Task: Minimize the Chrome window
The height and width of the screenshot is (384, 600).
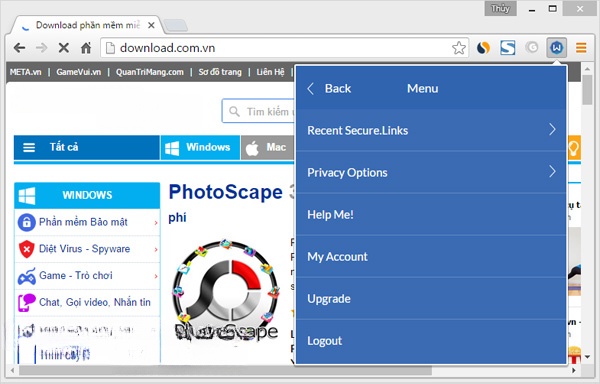Action: 532,9
